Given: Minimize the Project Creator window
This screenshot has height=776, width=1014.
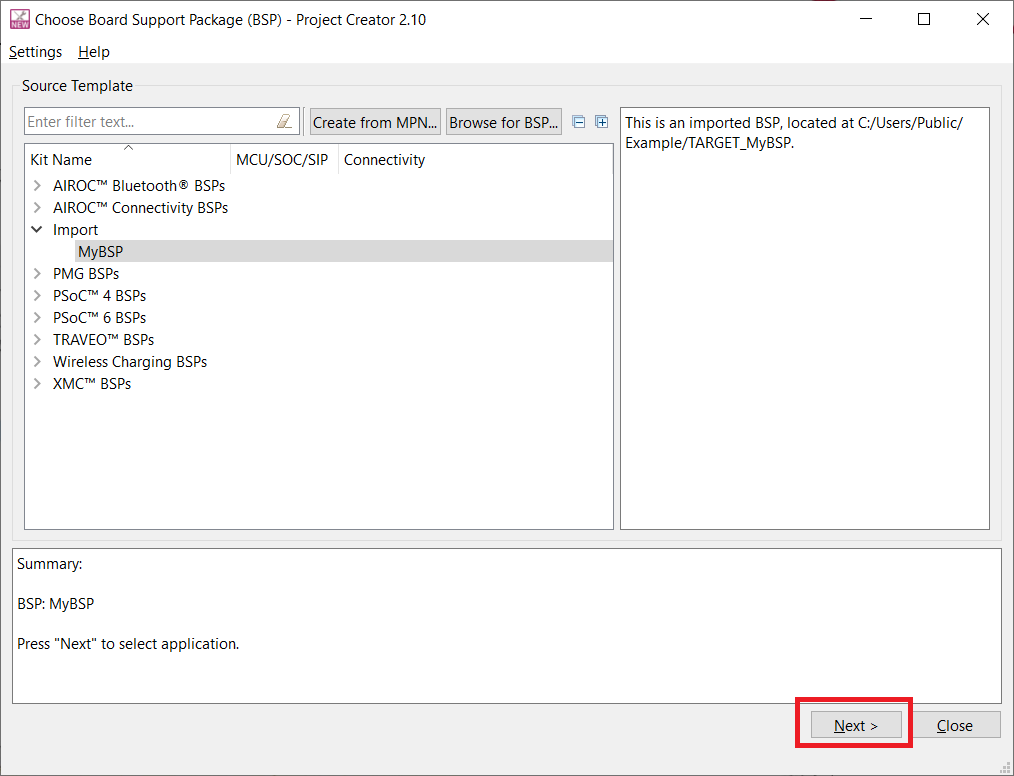Looking at the screenshot, I should 866,19.
